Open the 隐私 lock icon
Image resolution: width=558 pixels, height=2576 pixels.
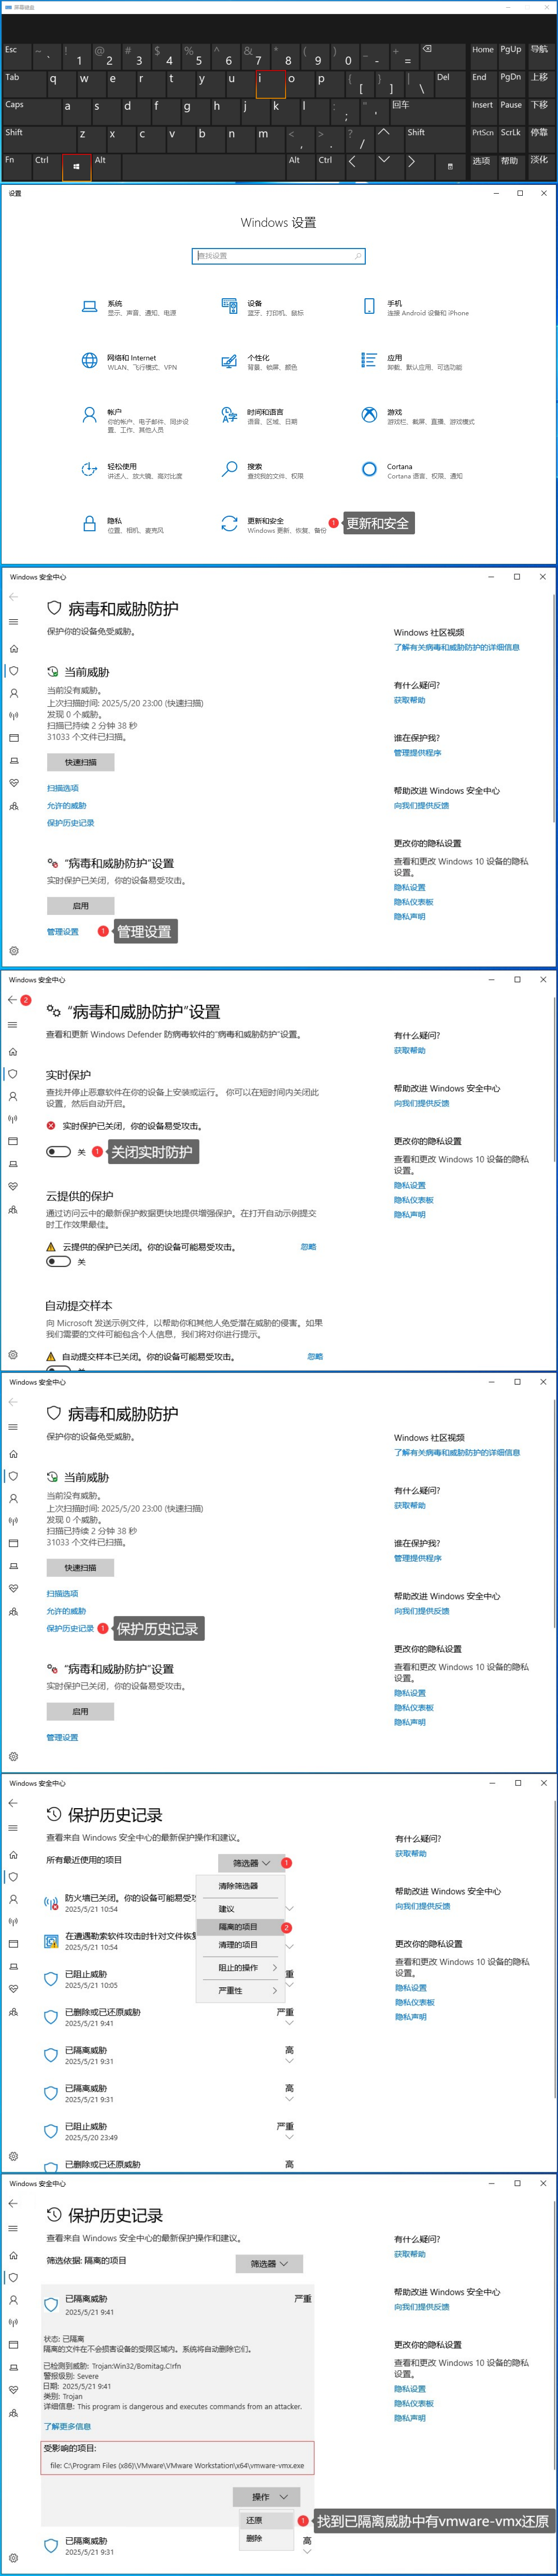click(x=89, y=524)
